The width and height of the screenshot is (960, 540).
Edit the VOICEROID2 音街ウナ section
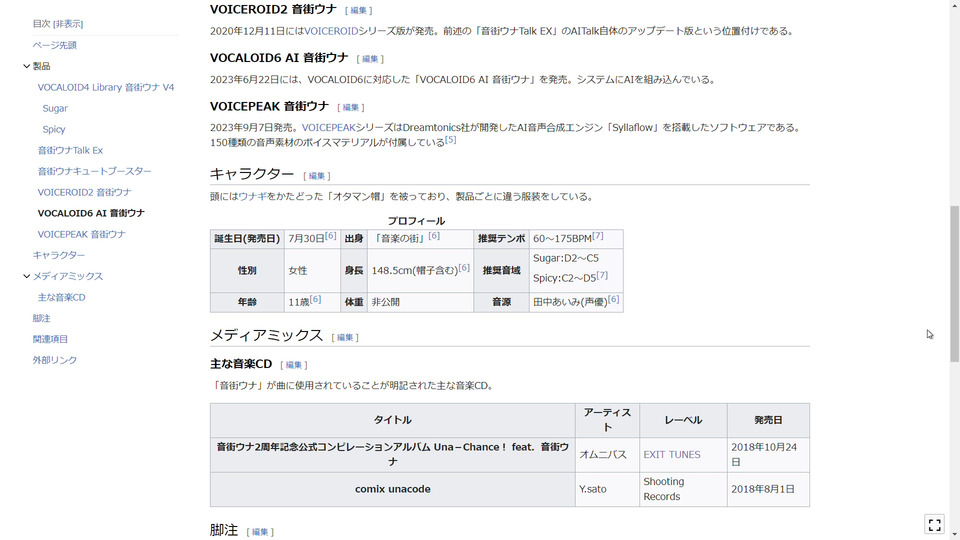click(x=358, y=10)
